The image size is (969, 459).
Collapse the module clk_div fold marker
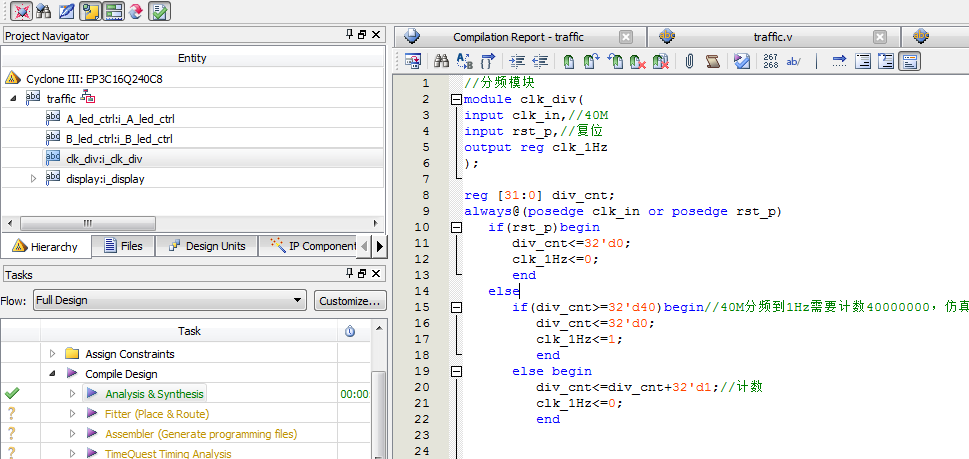click(457, 99)
